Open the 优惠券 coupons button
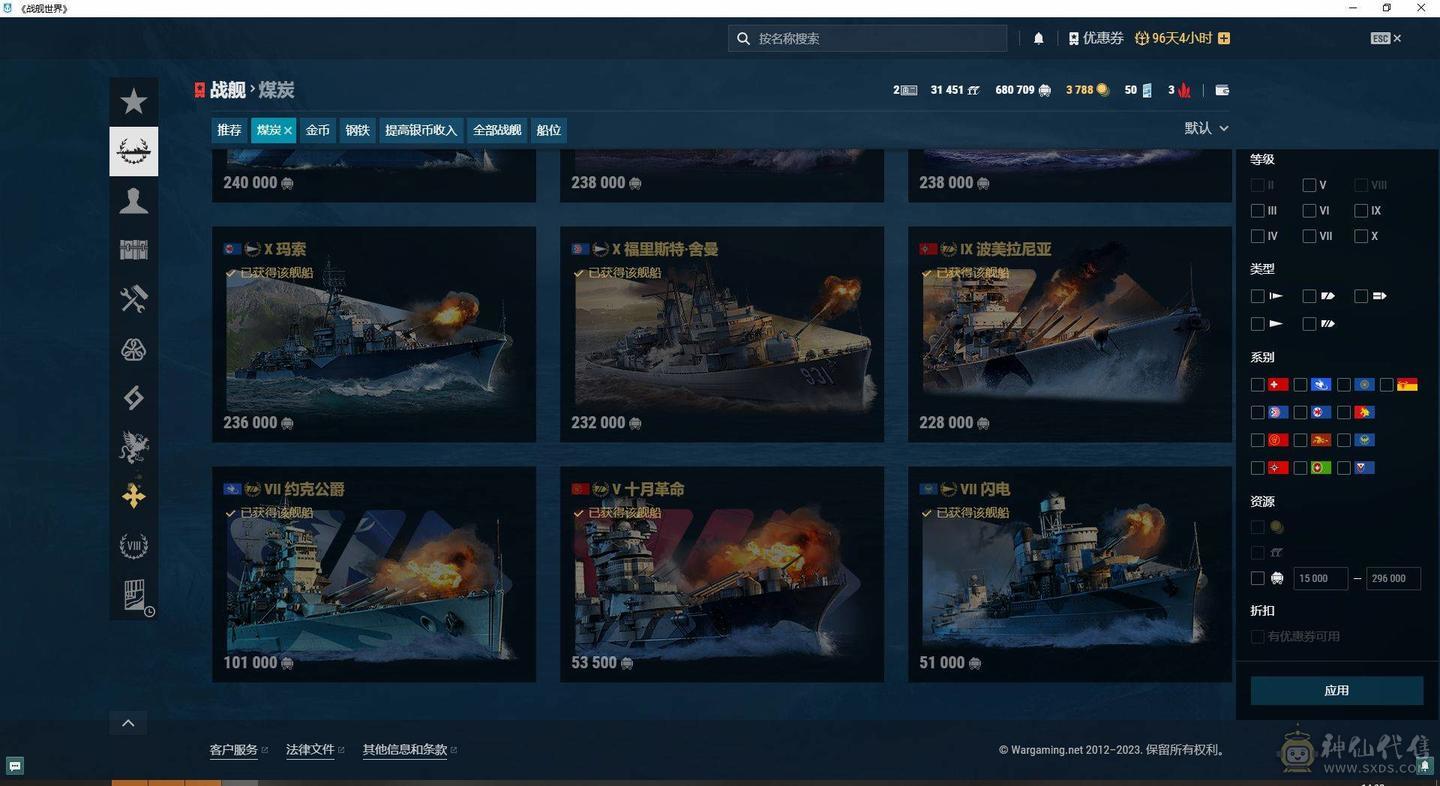Image resolution: width=1440 pixels, height=786 pixels. (x=1096, y=38)
